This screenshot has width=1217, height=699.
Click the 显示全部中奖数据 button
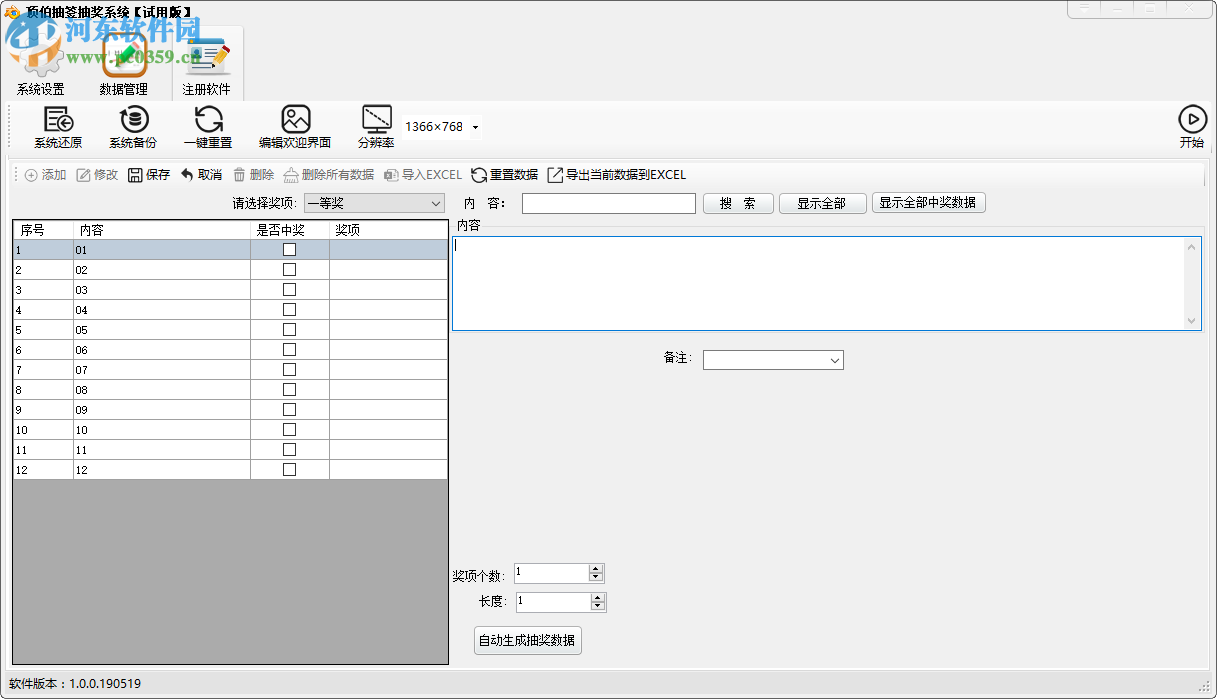(x=928, y=203)
